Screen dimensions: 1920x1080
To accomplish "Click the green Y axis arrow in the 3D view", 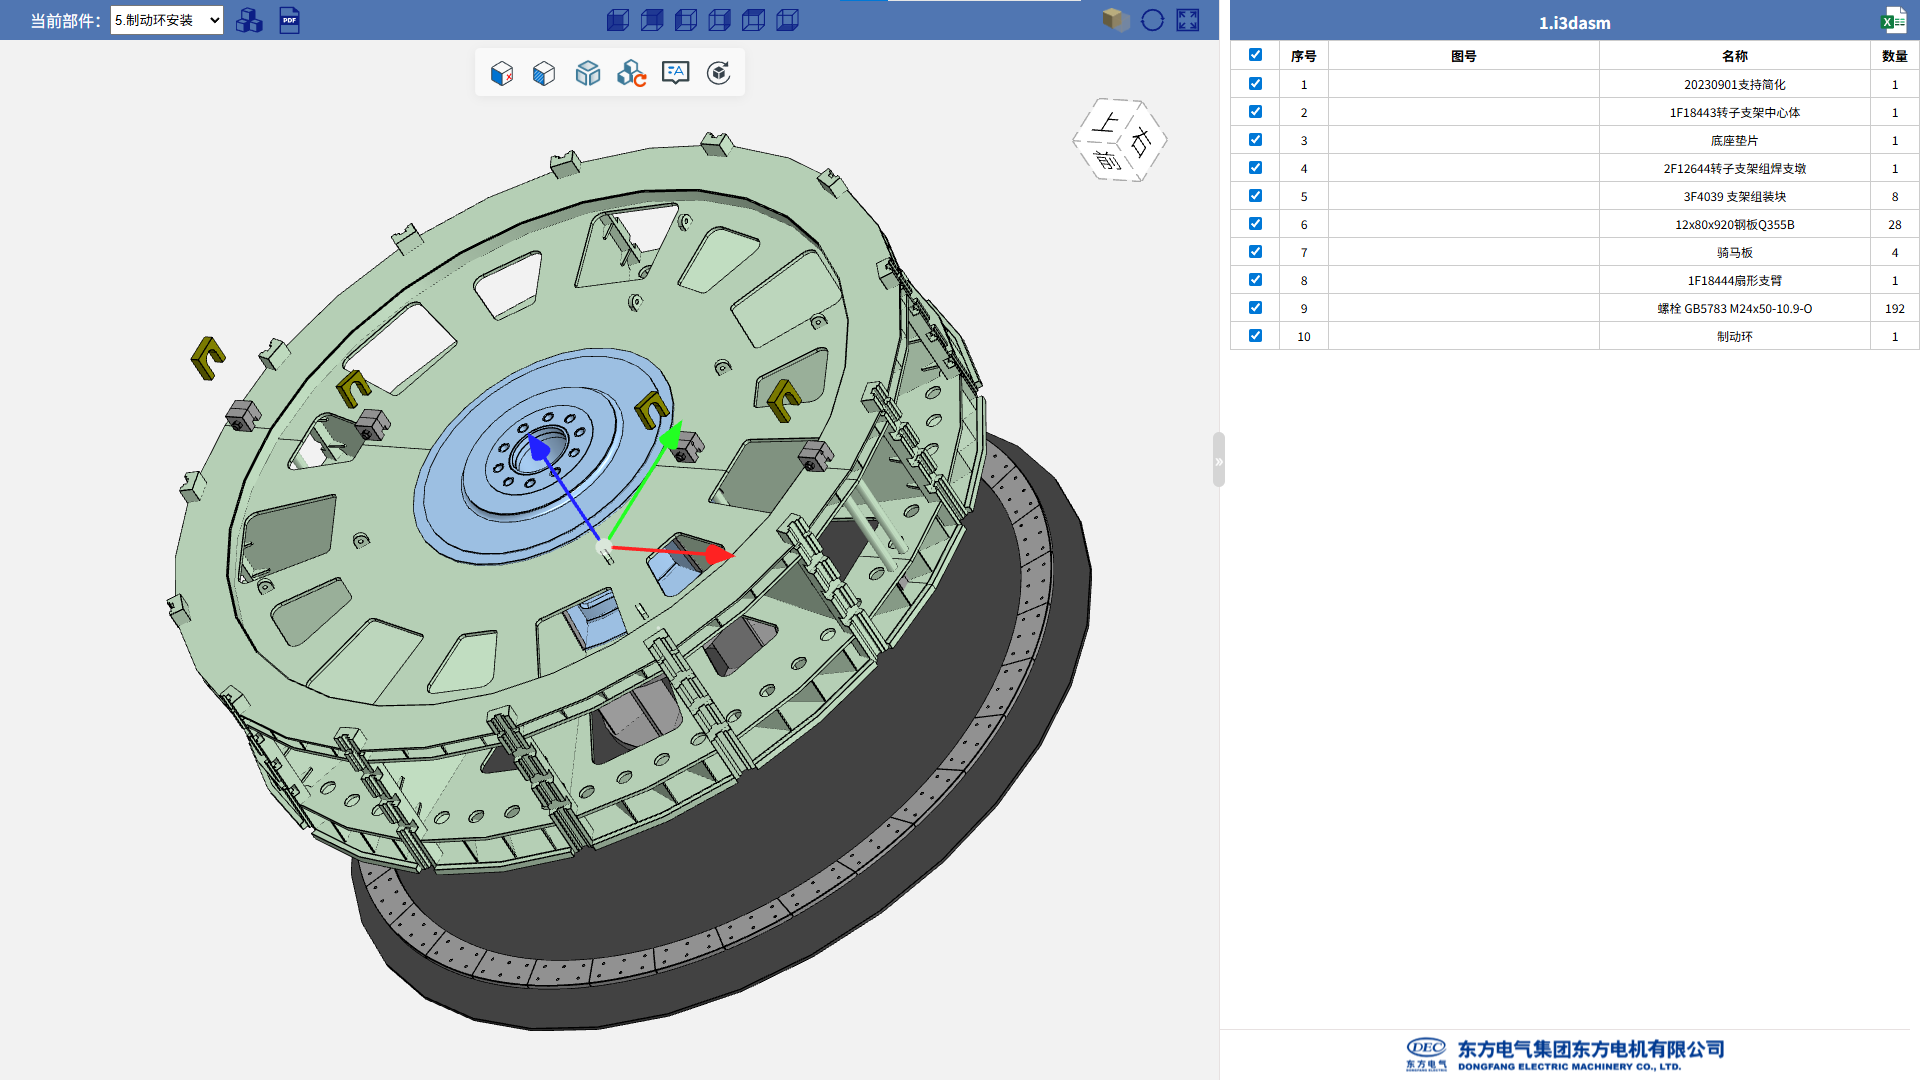I will [x=670, y=436].
